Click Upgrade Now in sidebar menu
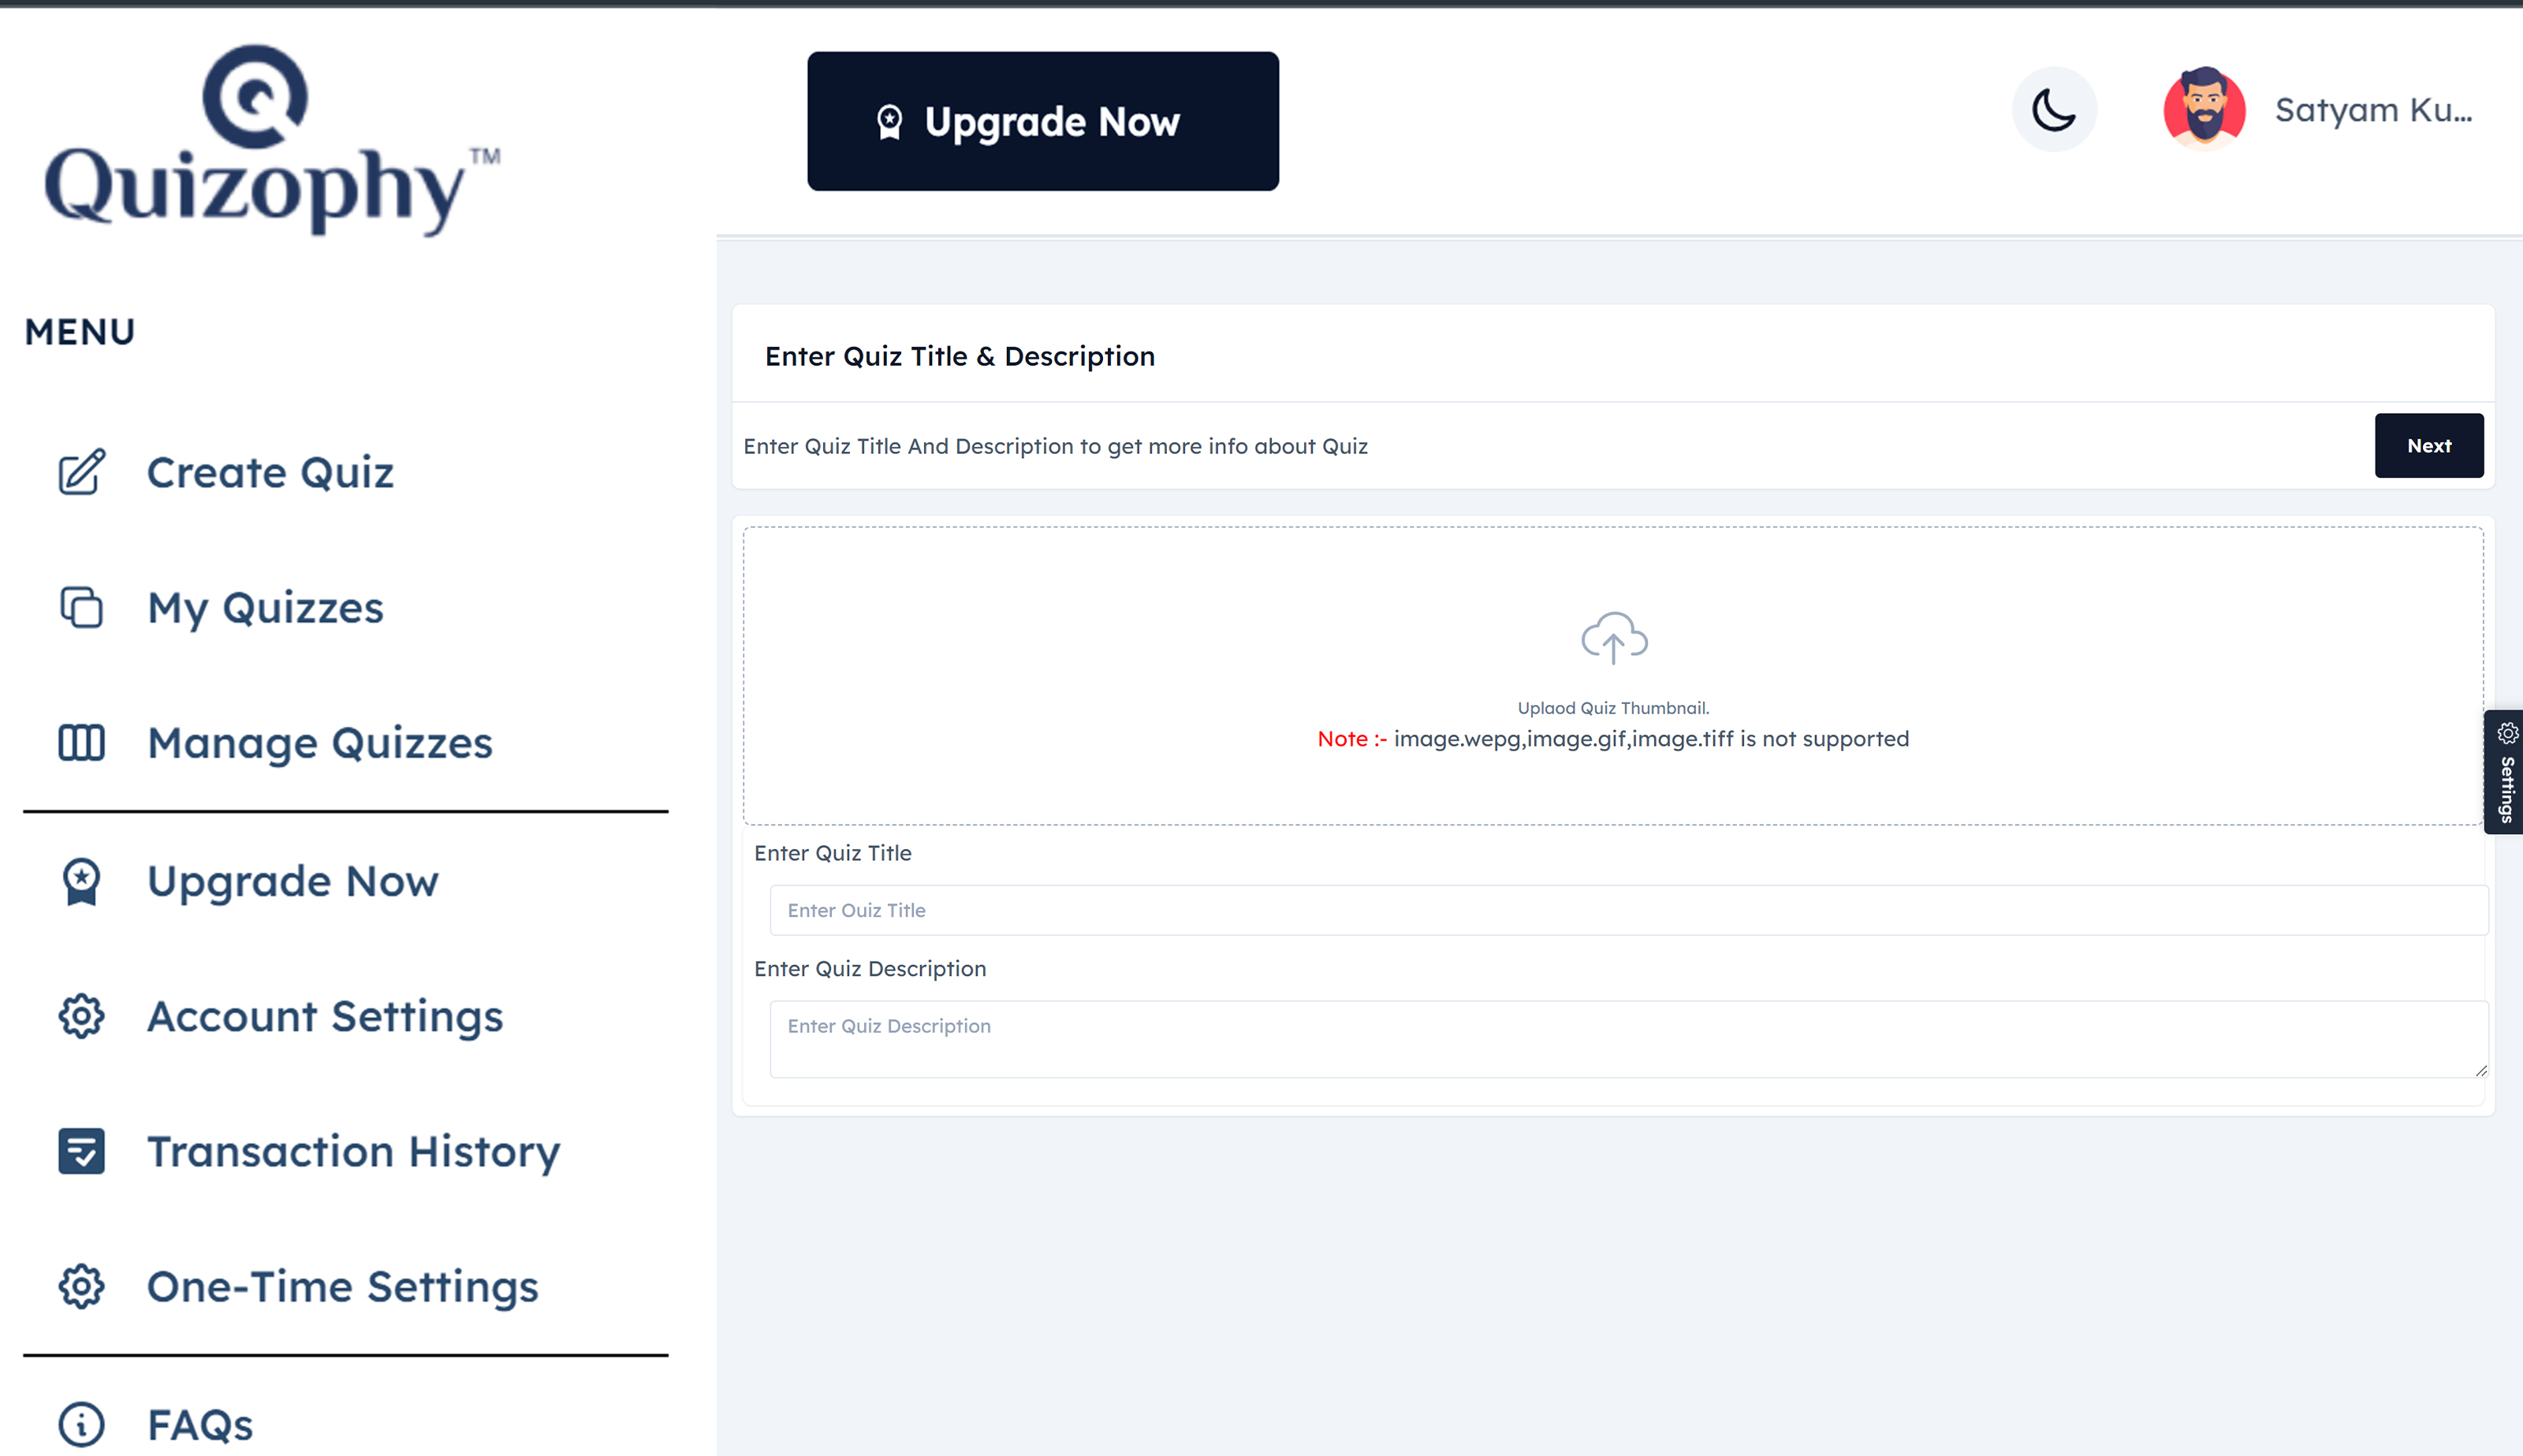 tap(291, 879)
